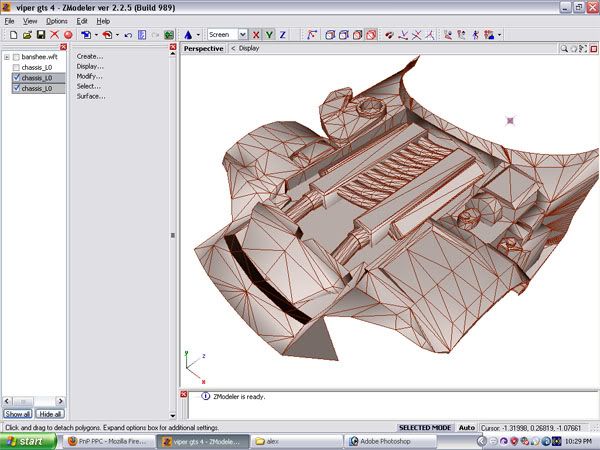Click the Undo arrow icon

click(128, 35)
